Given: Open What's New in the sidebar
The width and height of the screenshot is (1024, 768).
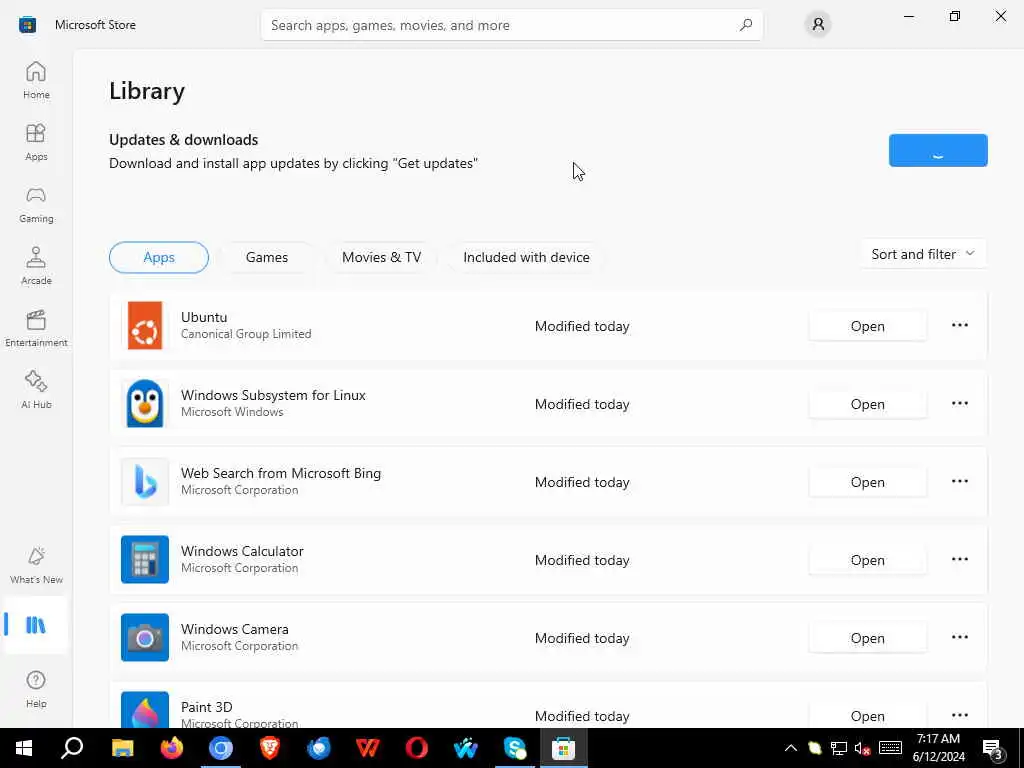Looking at the screenshot, I should (x=36, y=566).
